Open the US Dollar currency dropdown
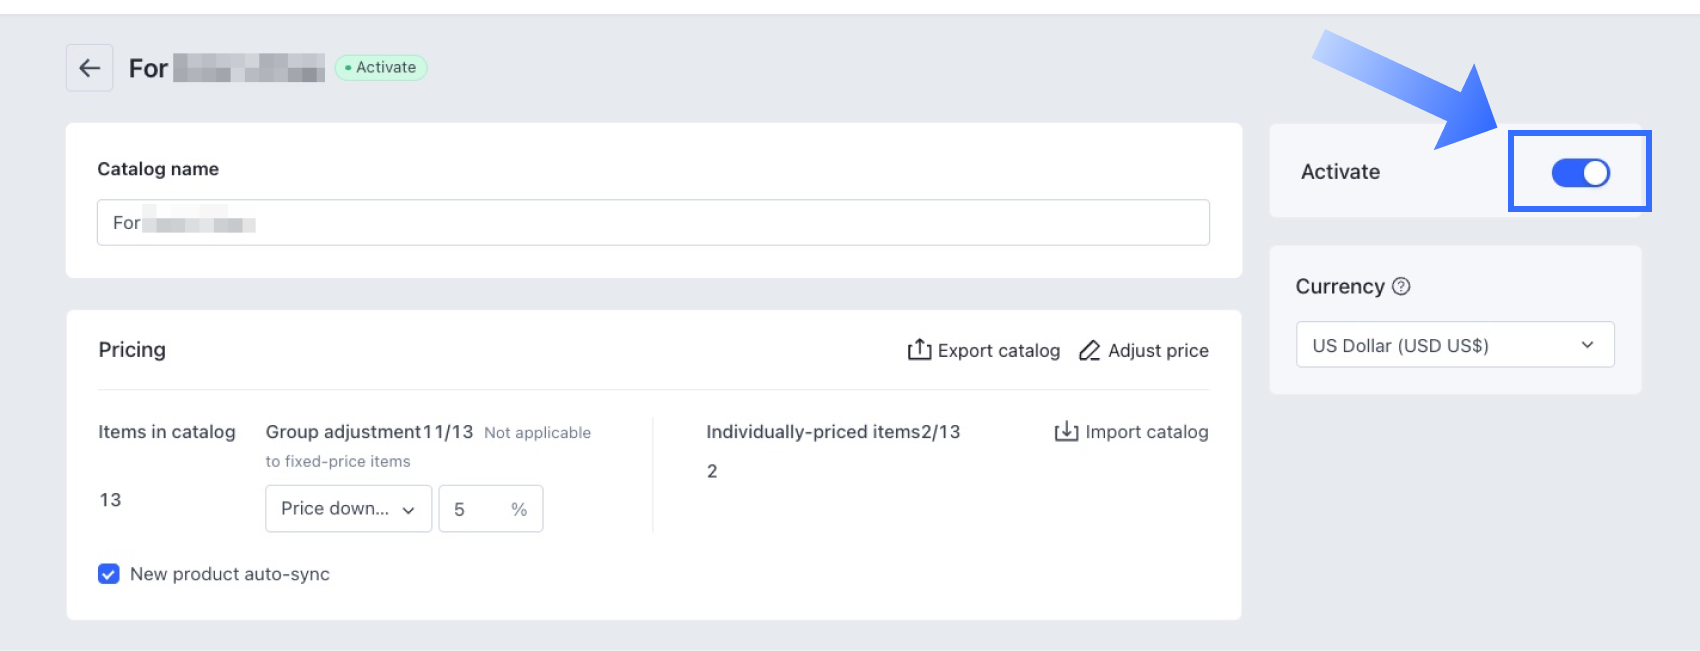 tap(1454, 345)
